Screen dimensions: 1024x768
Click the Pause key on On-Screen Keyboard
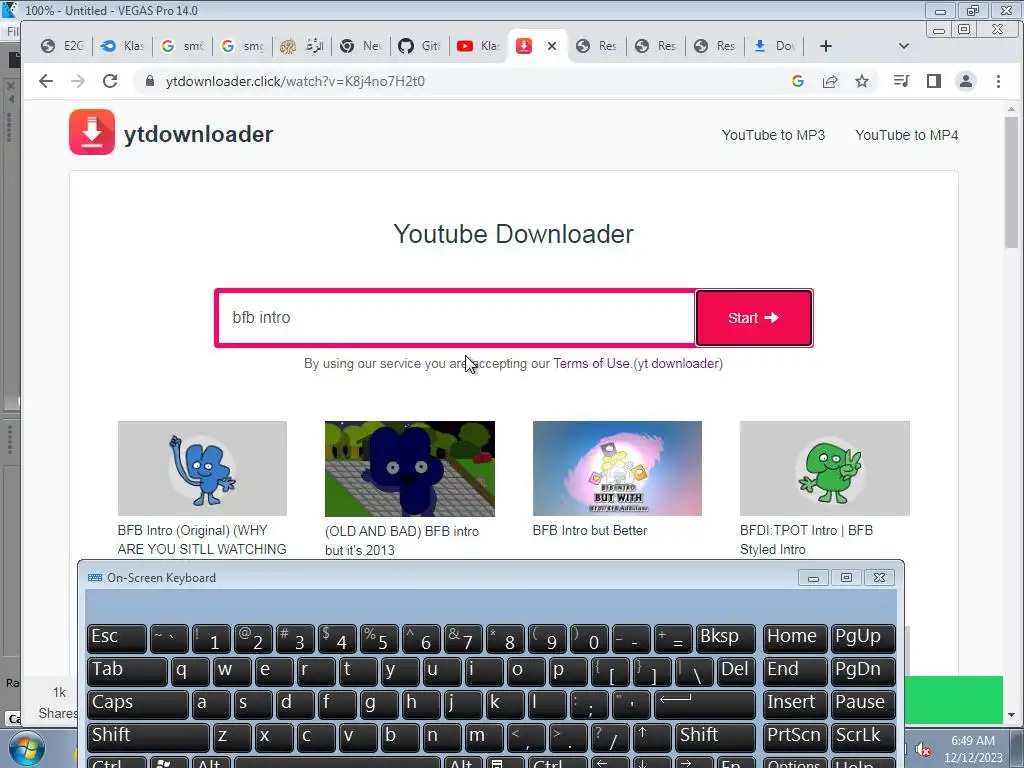coord(863,704)
